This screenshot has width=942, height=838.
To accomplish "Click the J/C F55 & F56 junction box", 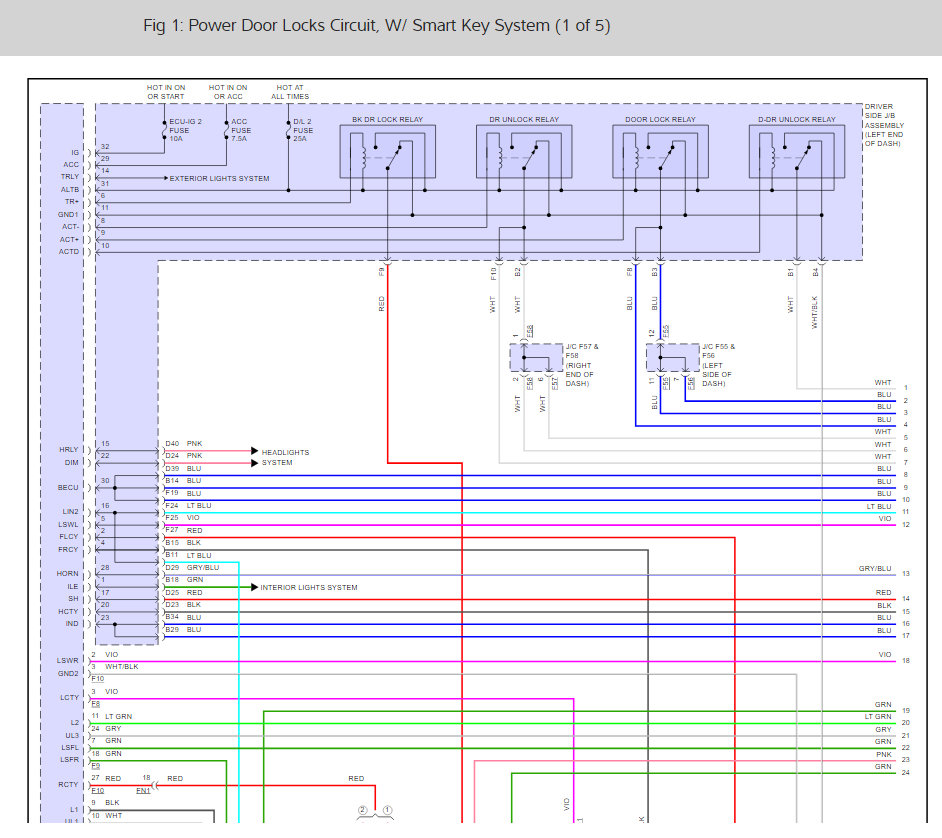I will pyautogui.click(x=672, y=357).
